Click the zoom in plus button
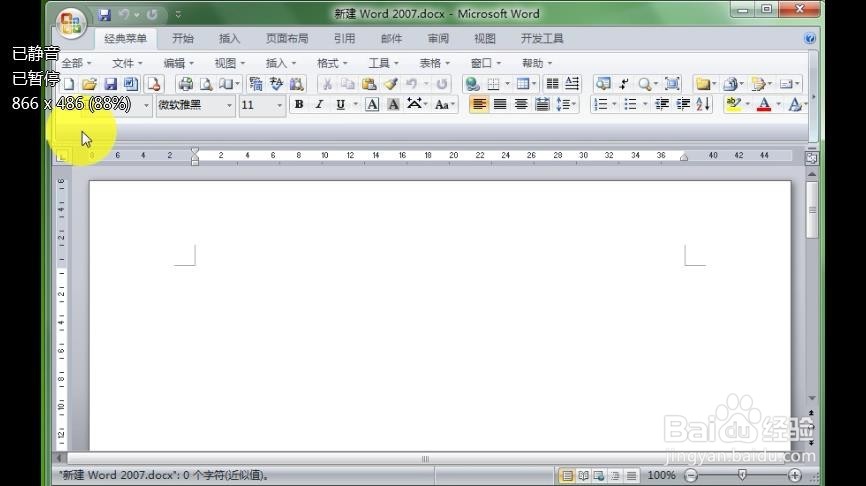The width and height of the screenshot is (866, 486). 794,475
